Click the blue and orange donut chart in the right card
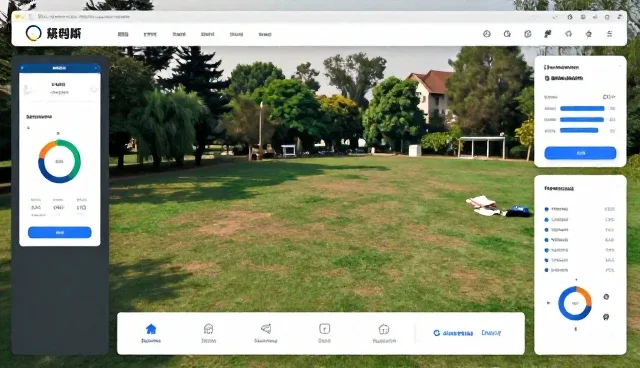Viewport: 640px width, 368px height. 575,303
